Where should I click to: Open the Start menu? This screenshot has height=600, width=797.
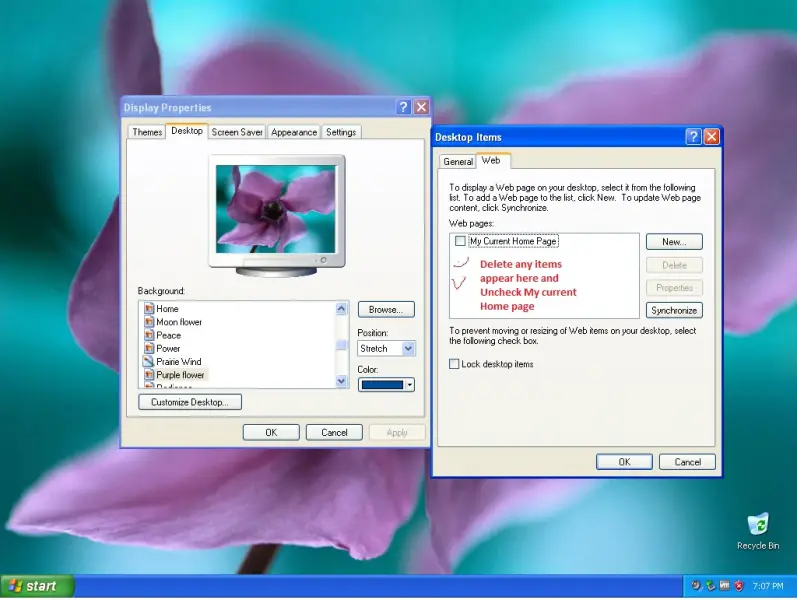coord(37,586)
